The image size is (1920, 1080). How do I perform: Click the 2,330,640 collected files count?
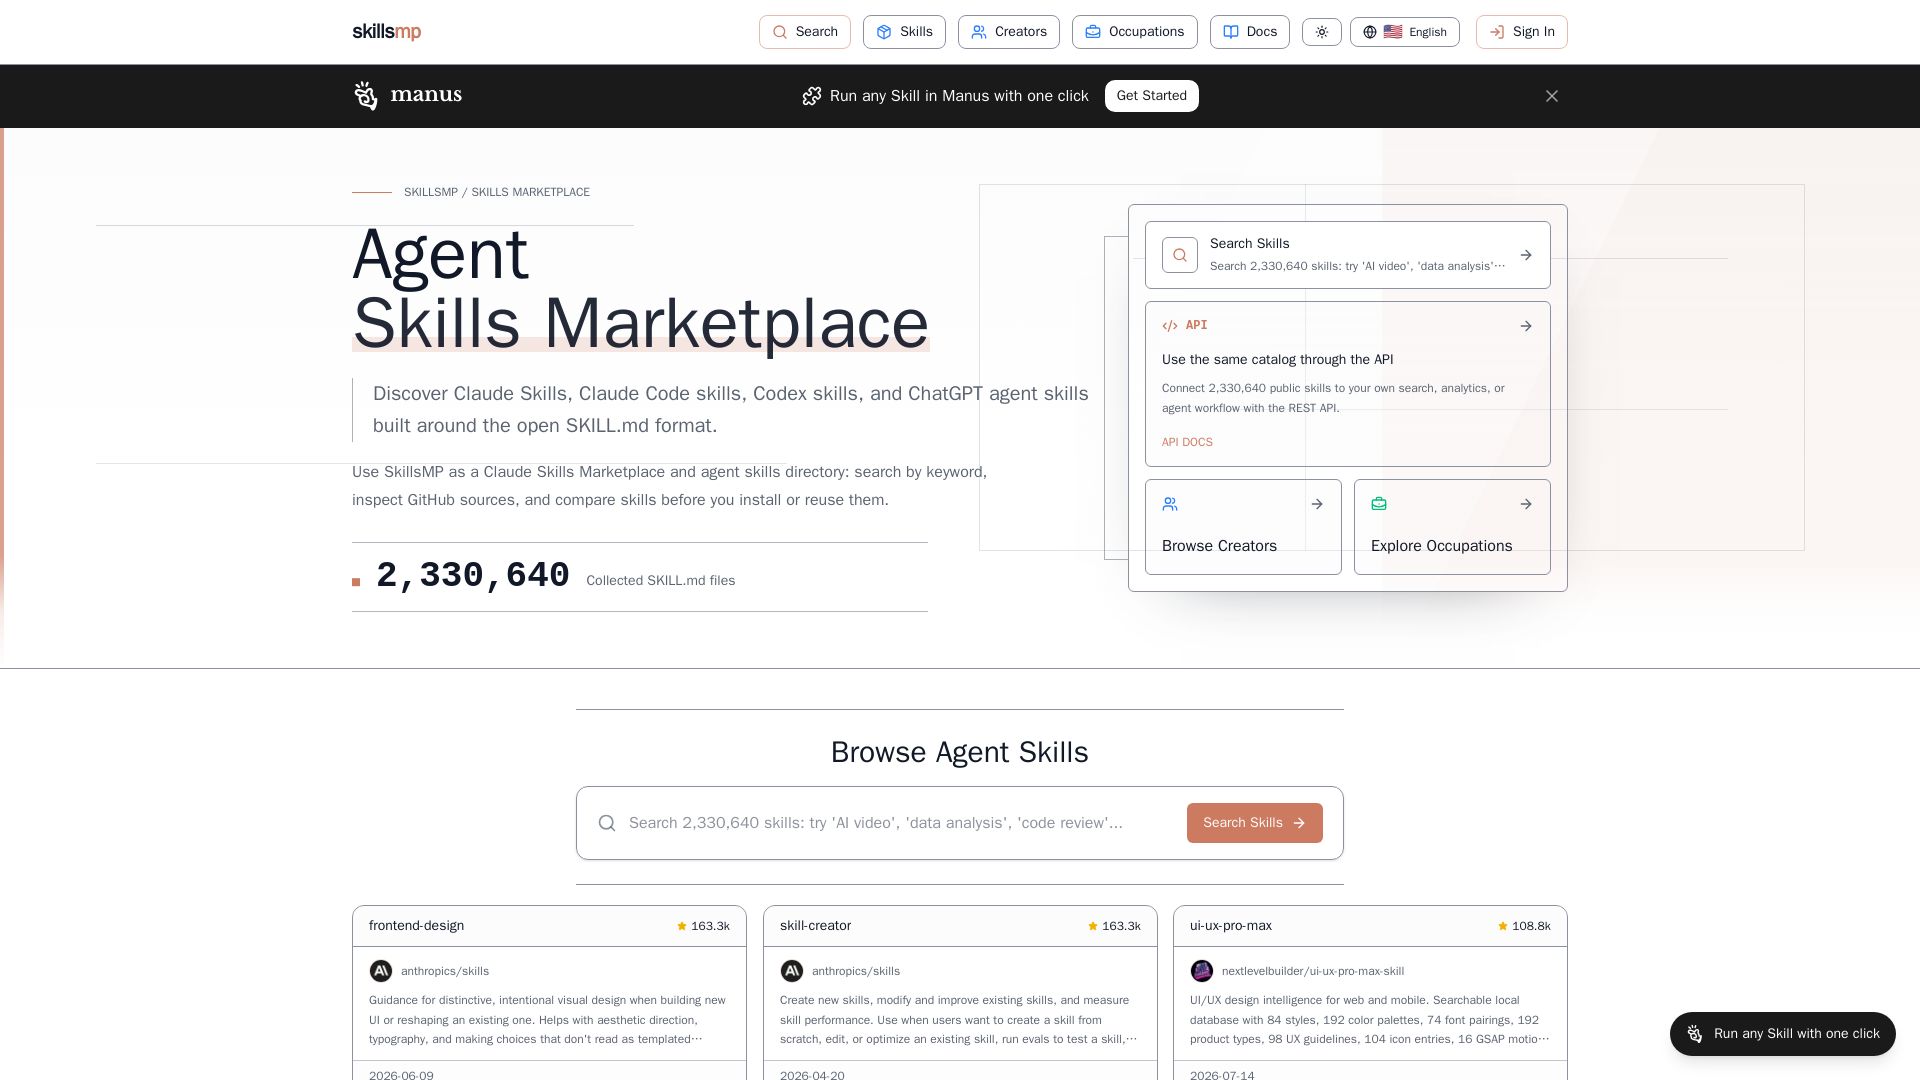[473, 576]
